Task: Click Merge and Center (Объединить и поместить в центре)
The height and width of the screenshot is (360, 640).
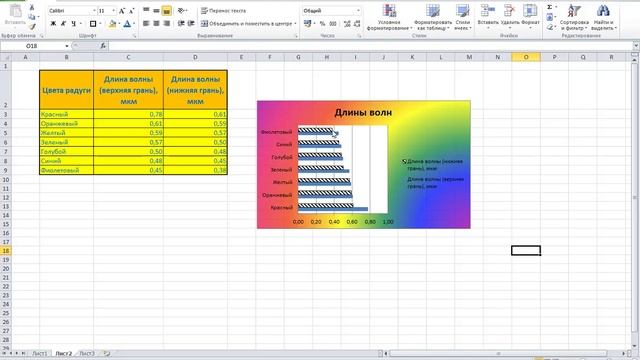Action: coord(249,24)
